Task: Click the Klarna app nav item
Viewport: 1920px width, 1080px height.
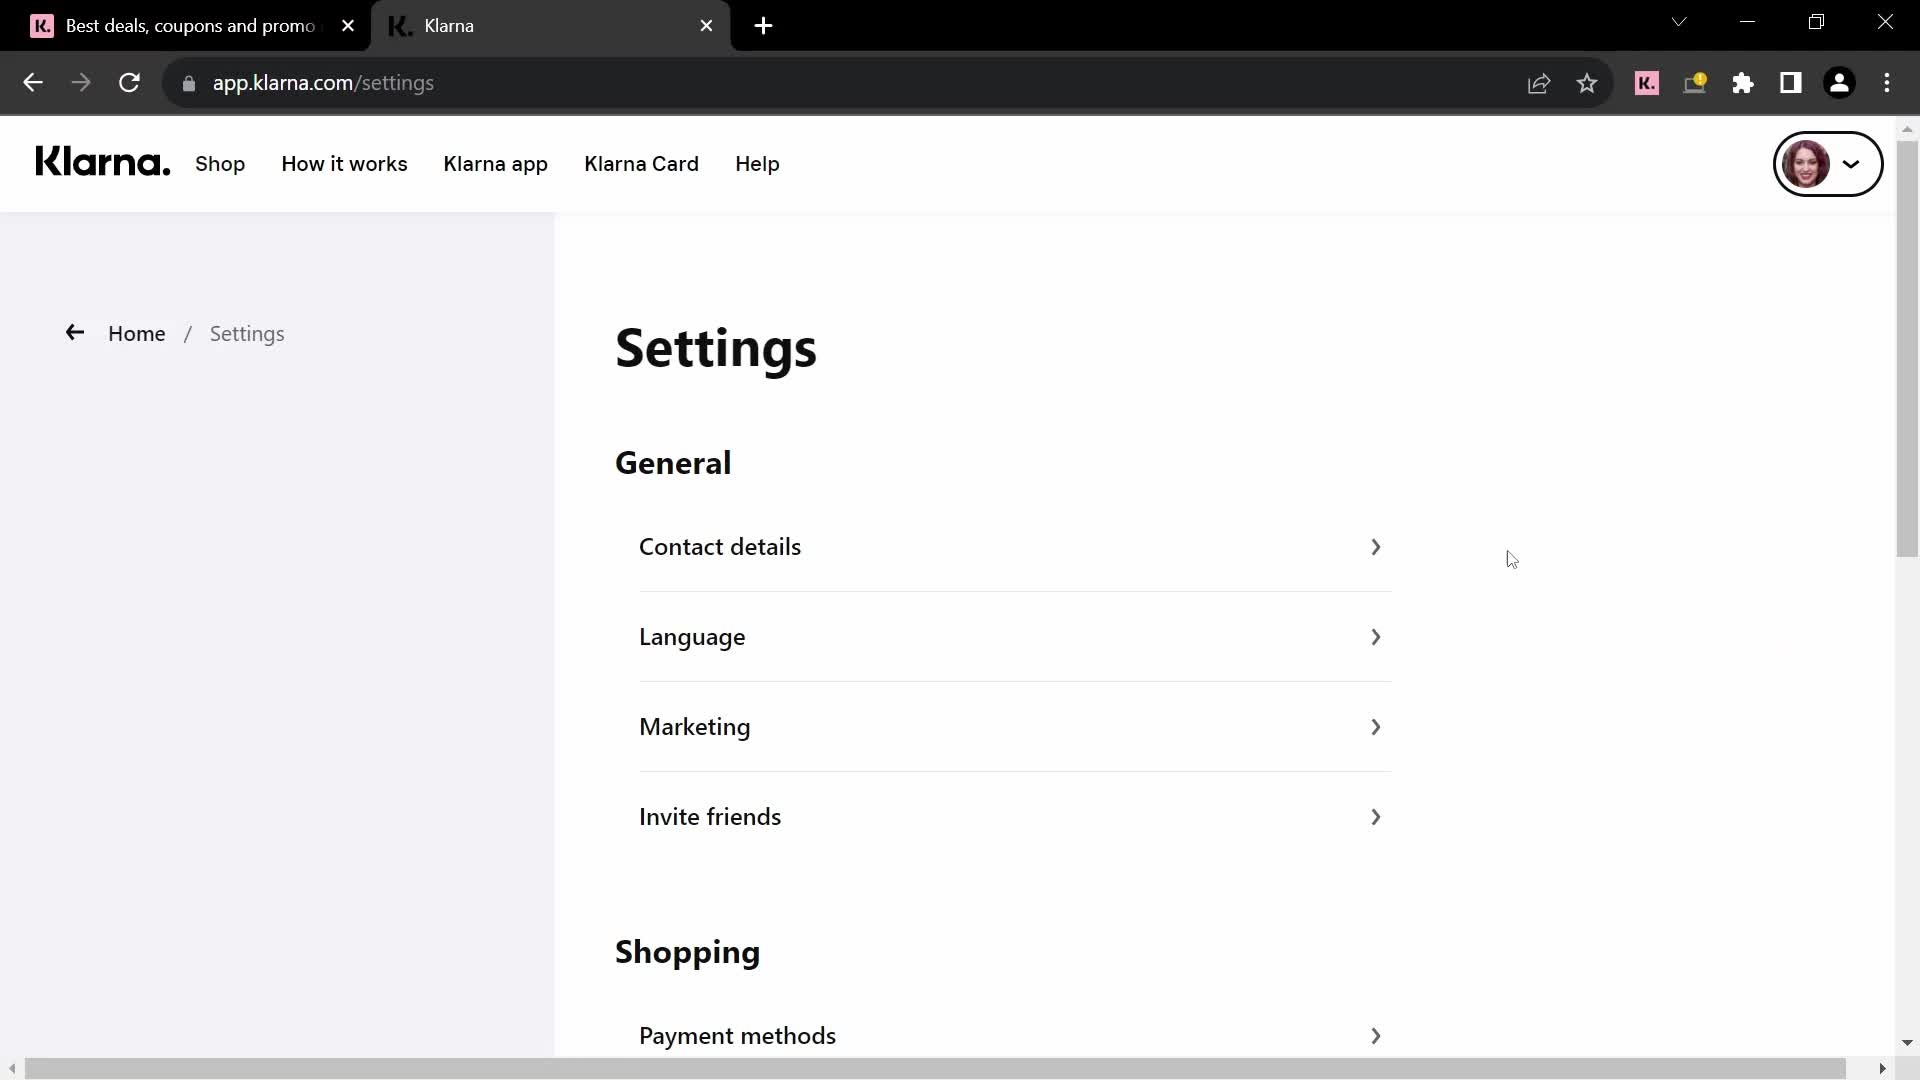Action: click(496, 162)
